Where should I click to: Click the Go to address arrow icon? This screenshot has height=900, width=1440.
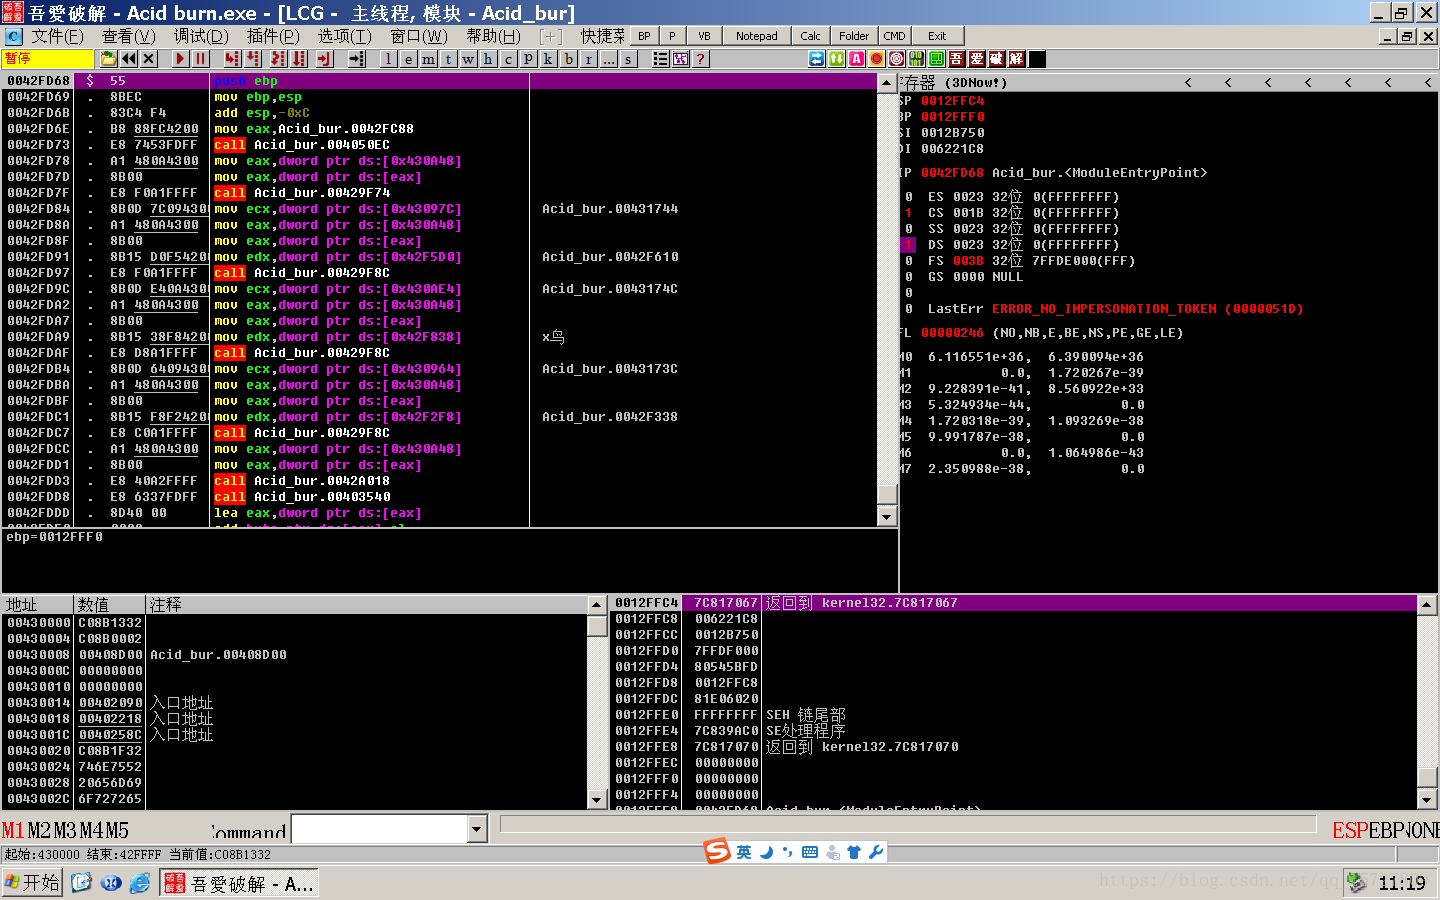[357, 59]
